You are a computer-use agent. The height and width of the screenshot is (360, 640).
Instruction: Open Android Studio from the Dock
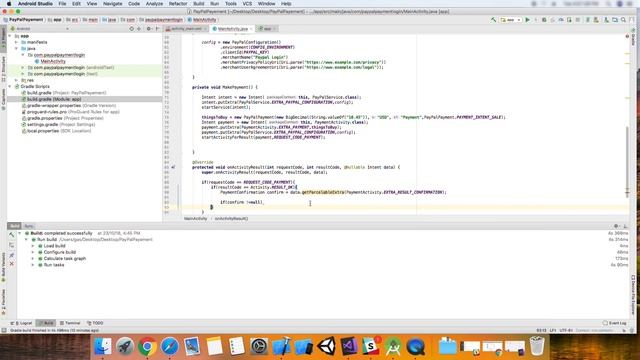pos(393,347)
